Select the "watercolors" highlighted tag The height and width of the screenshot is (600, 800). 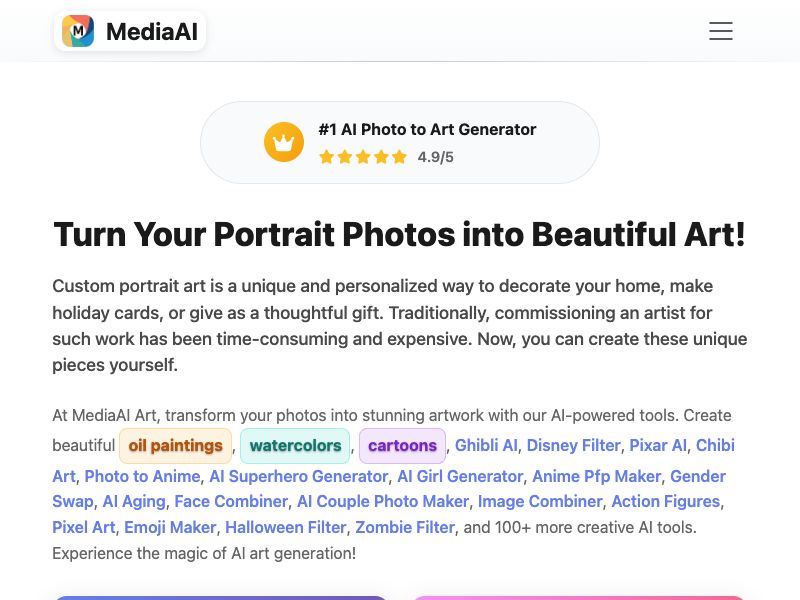[x=295, y=445]
